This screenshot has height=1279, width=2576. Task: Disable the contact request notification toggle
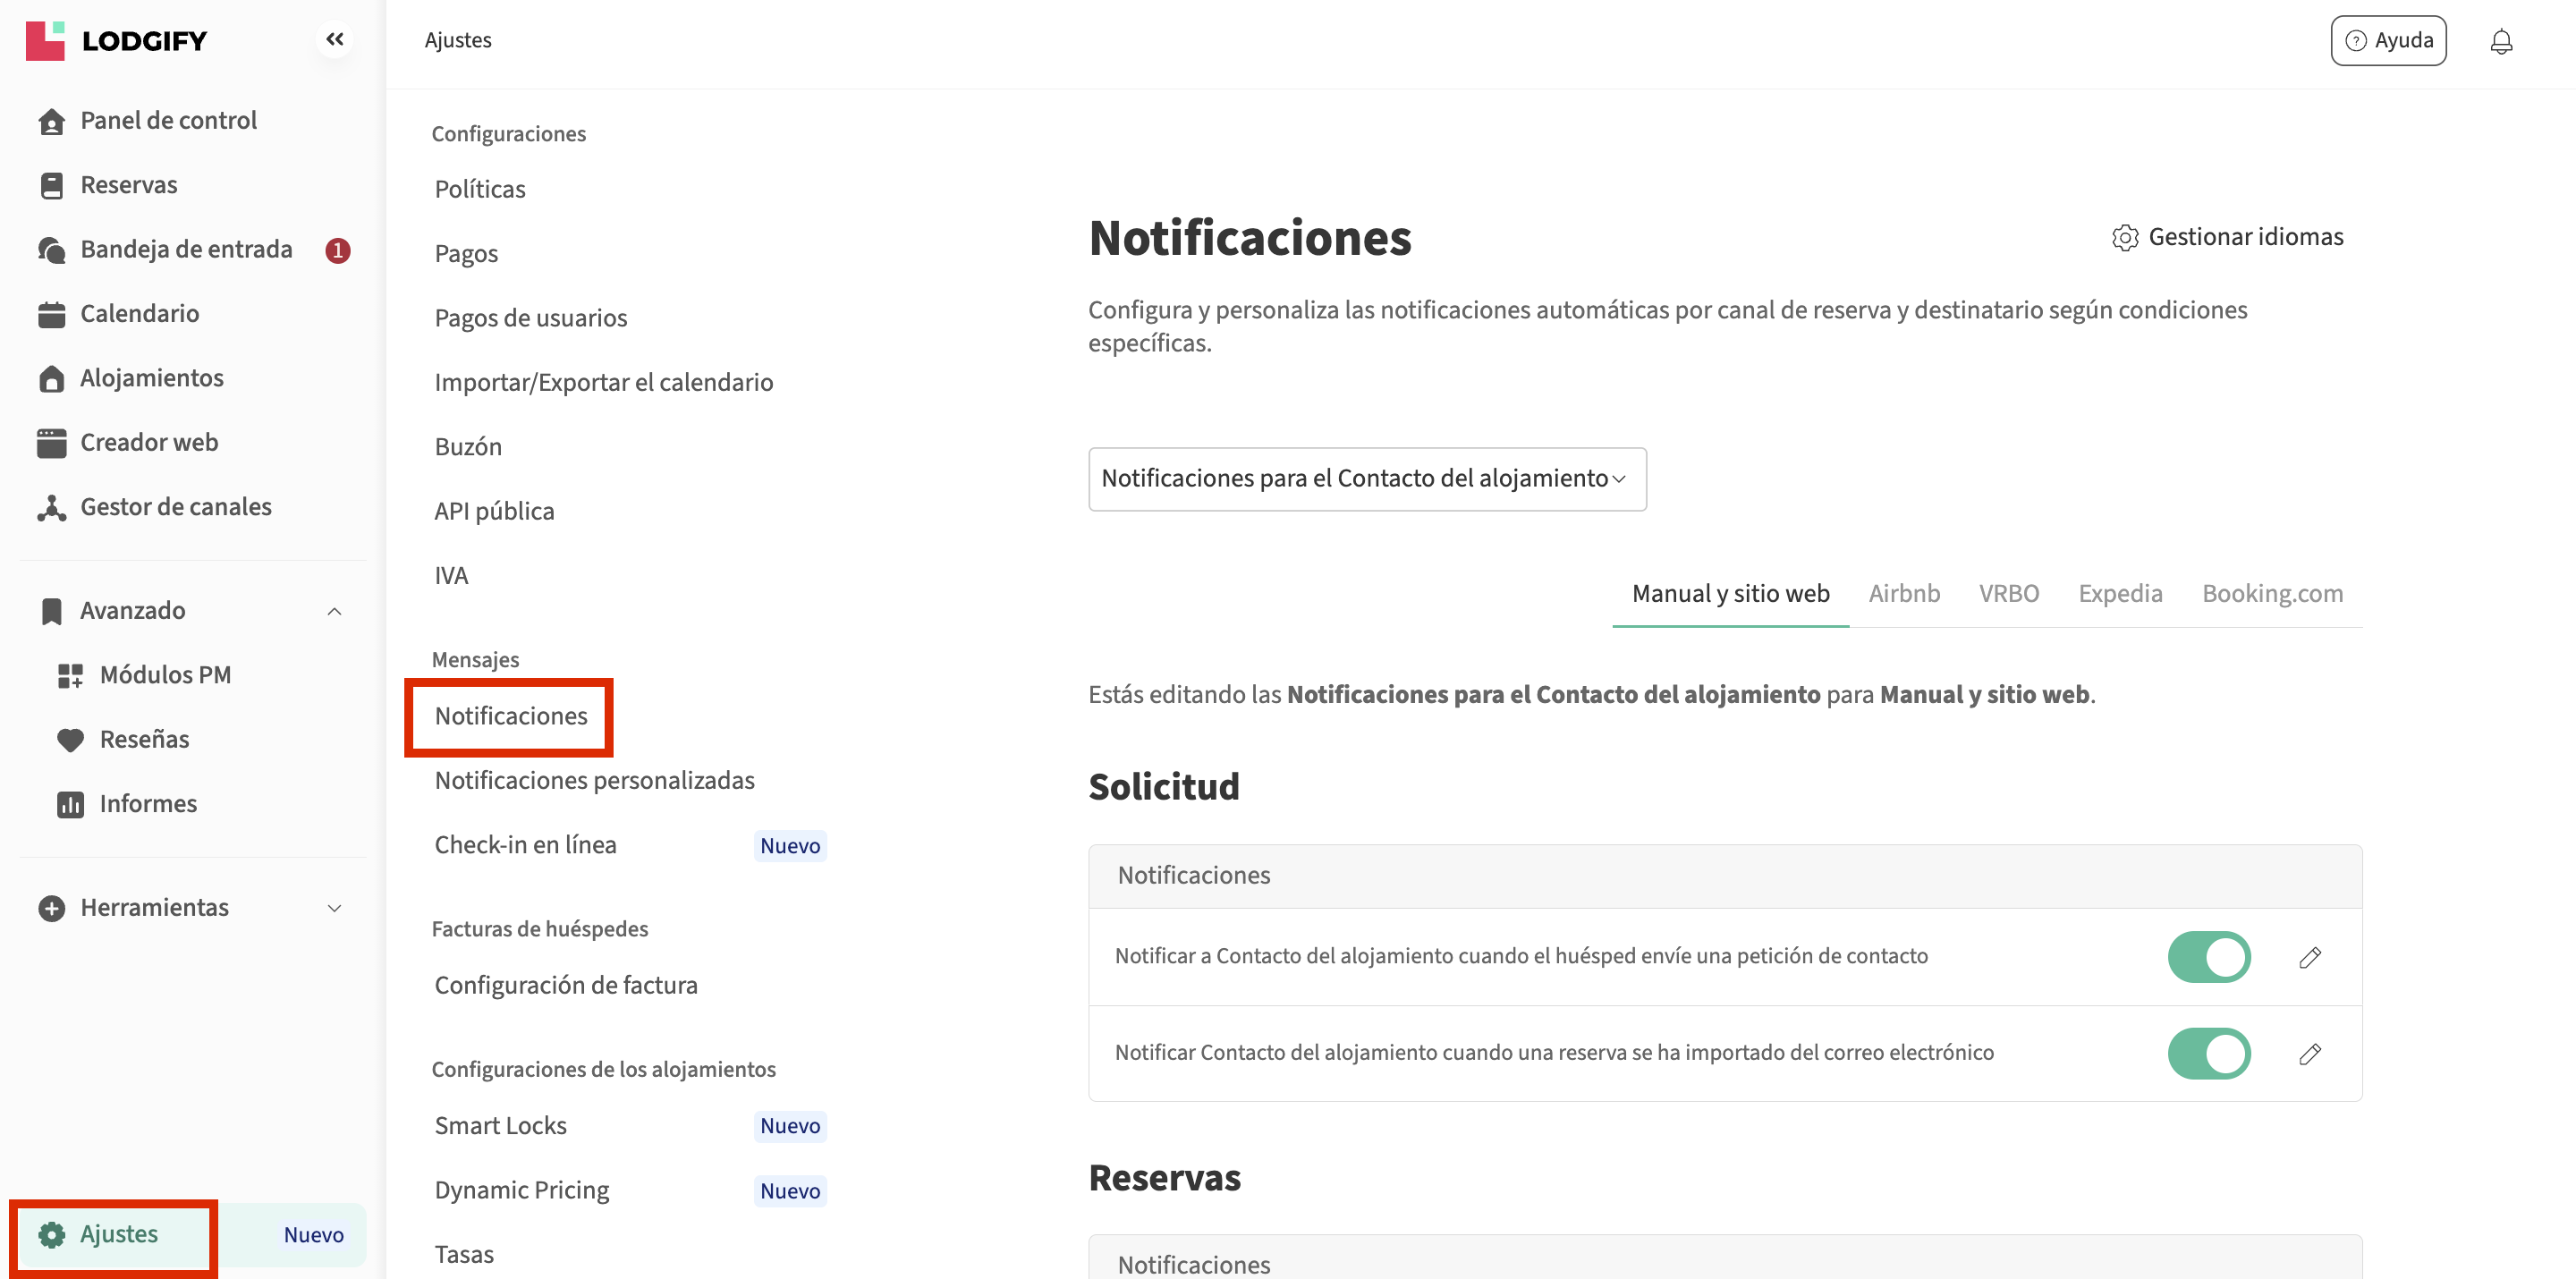coord(2208,957)
